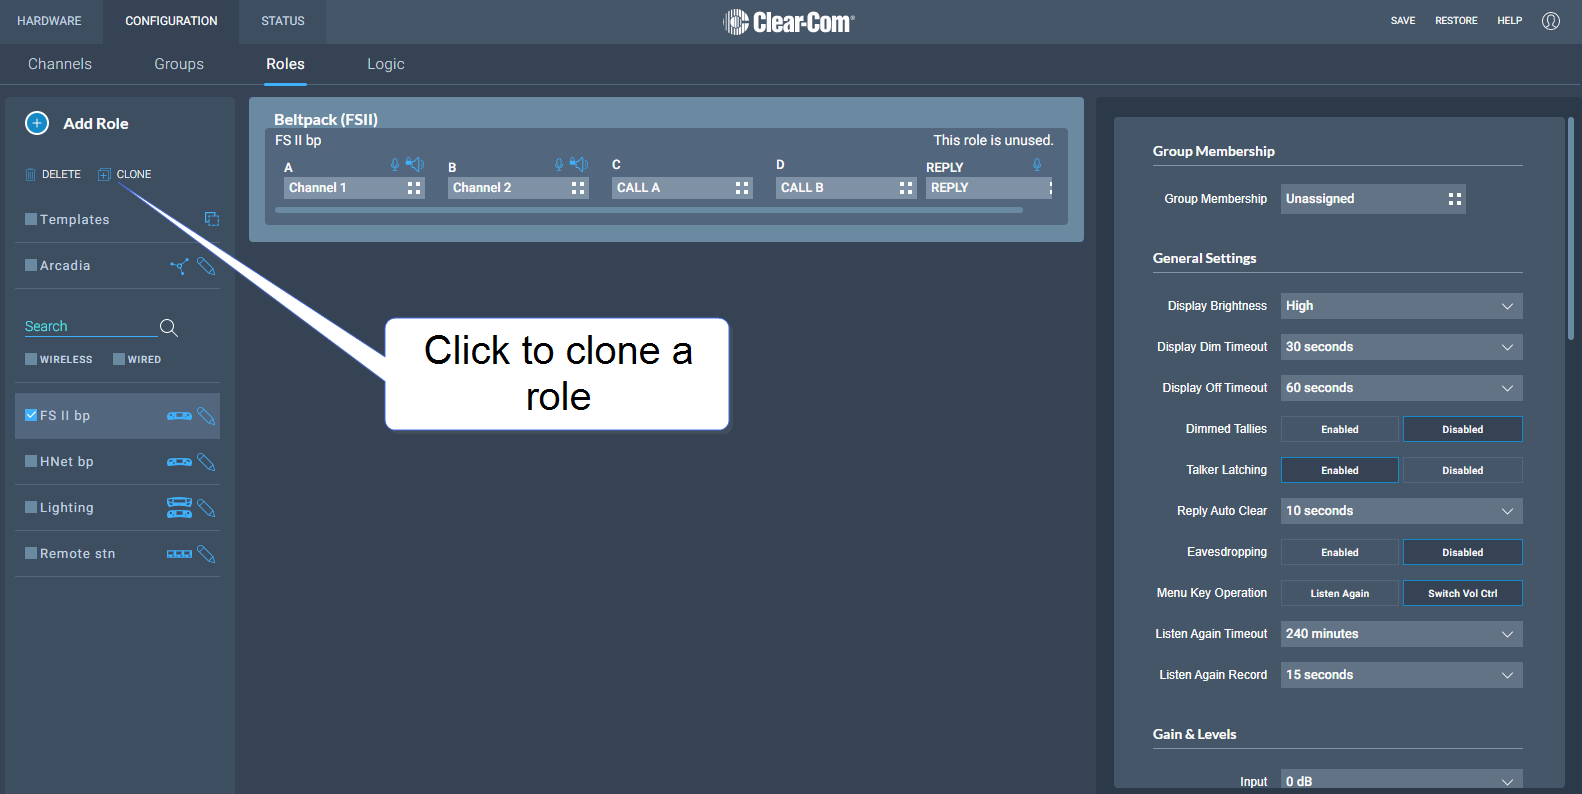This screenshot has width=1582, height=794.
Task: Open the Hardware top menu
Action: click(x=49, y=21)
